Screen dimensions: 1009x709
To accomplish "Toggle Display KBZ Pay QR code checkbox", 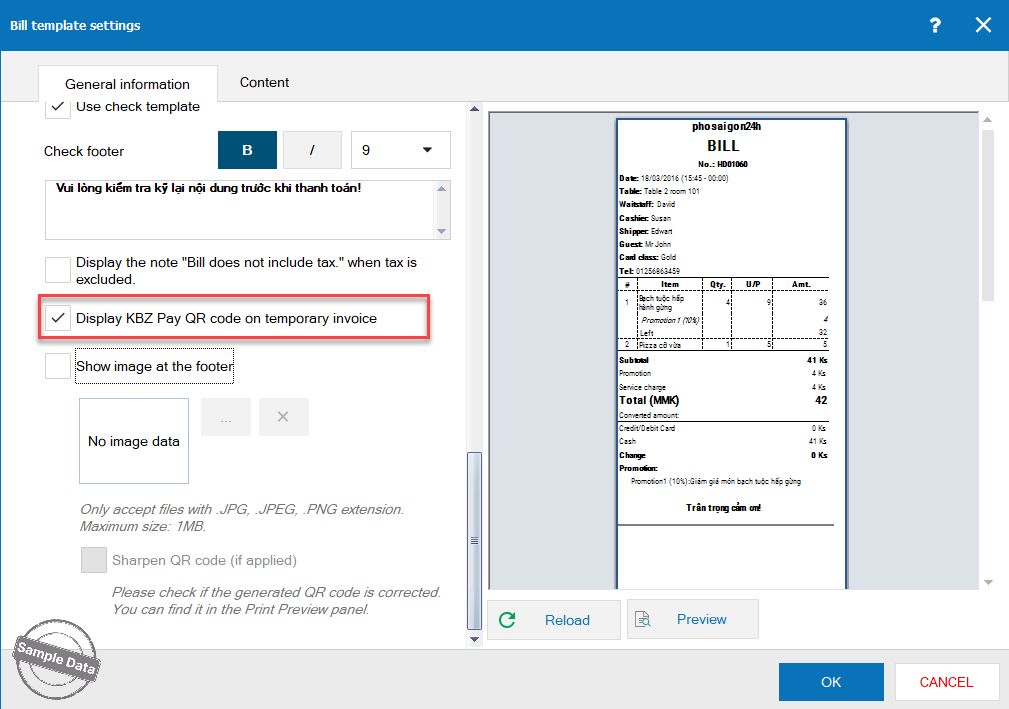I will (58, 318).
